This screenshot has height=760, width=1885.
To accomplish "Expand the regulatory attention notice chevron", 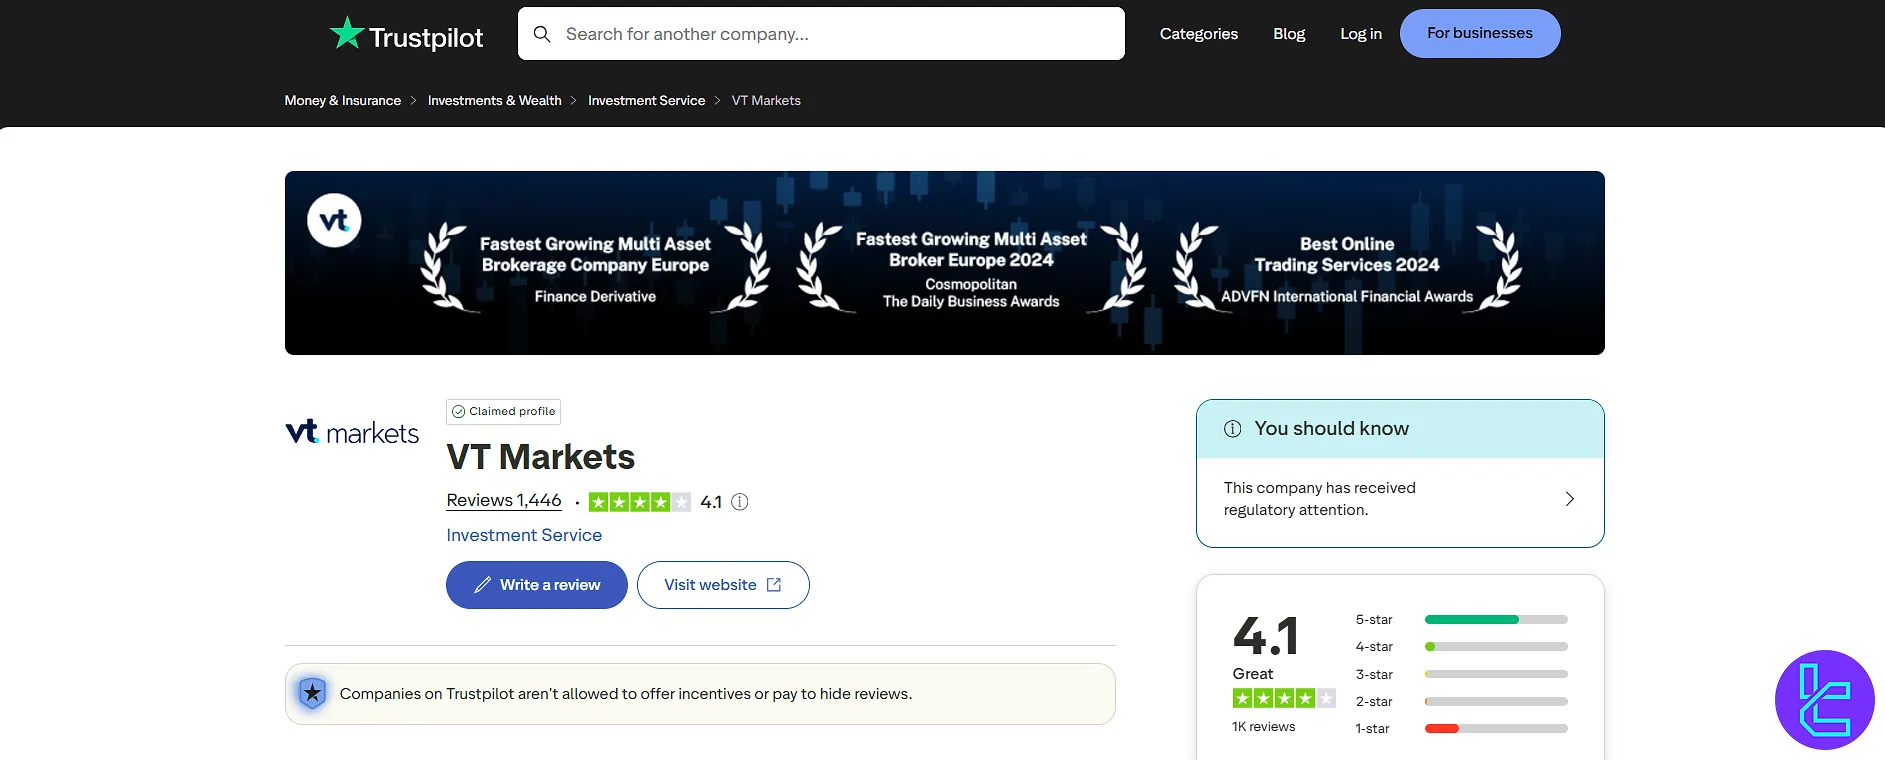I will click(x=1569, y=499).
